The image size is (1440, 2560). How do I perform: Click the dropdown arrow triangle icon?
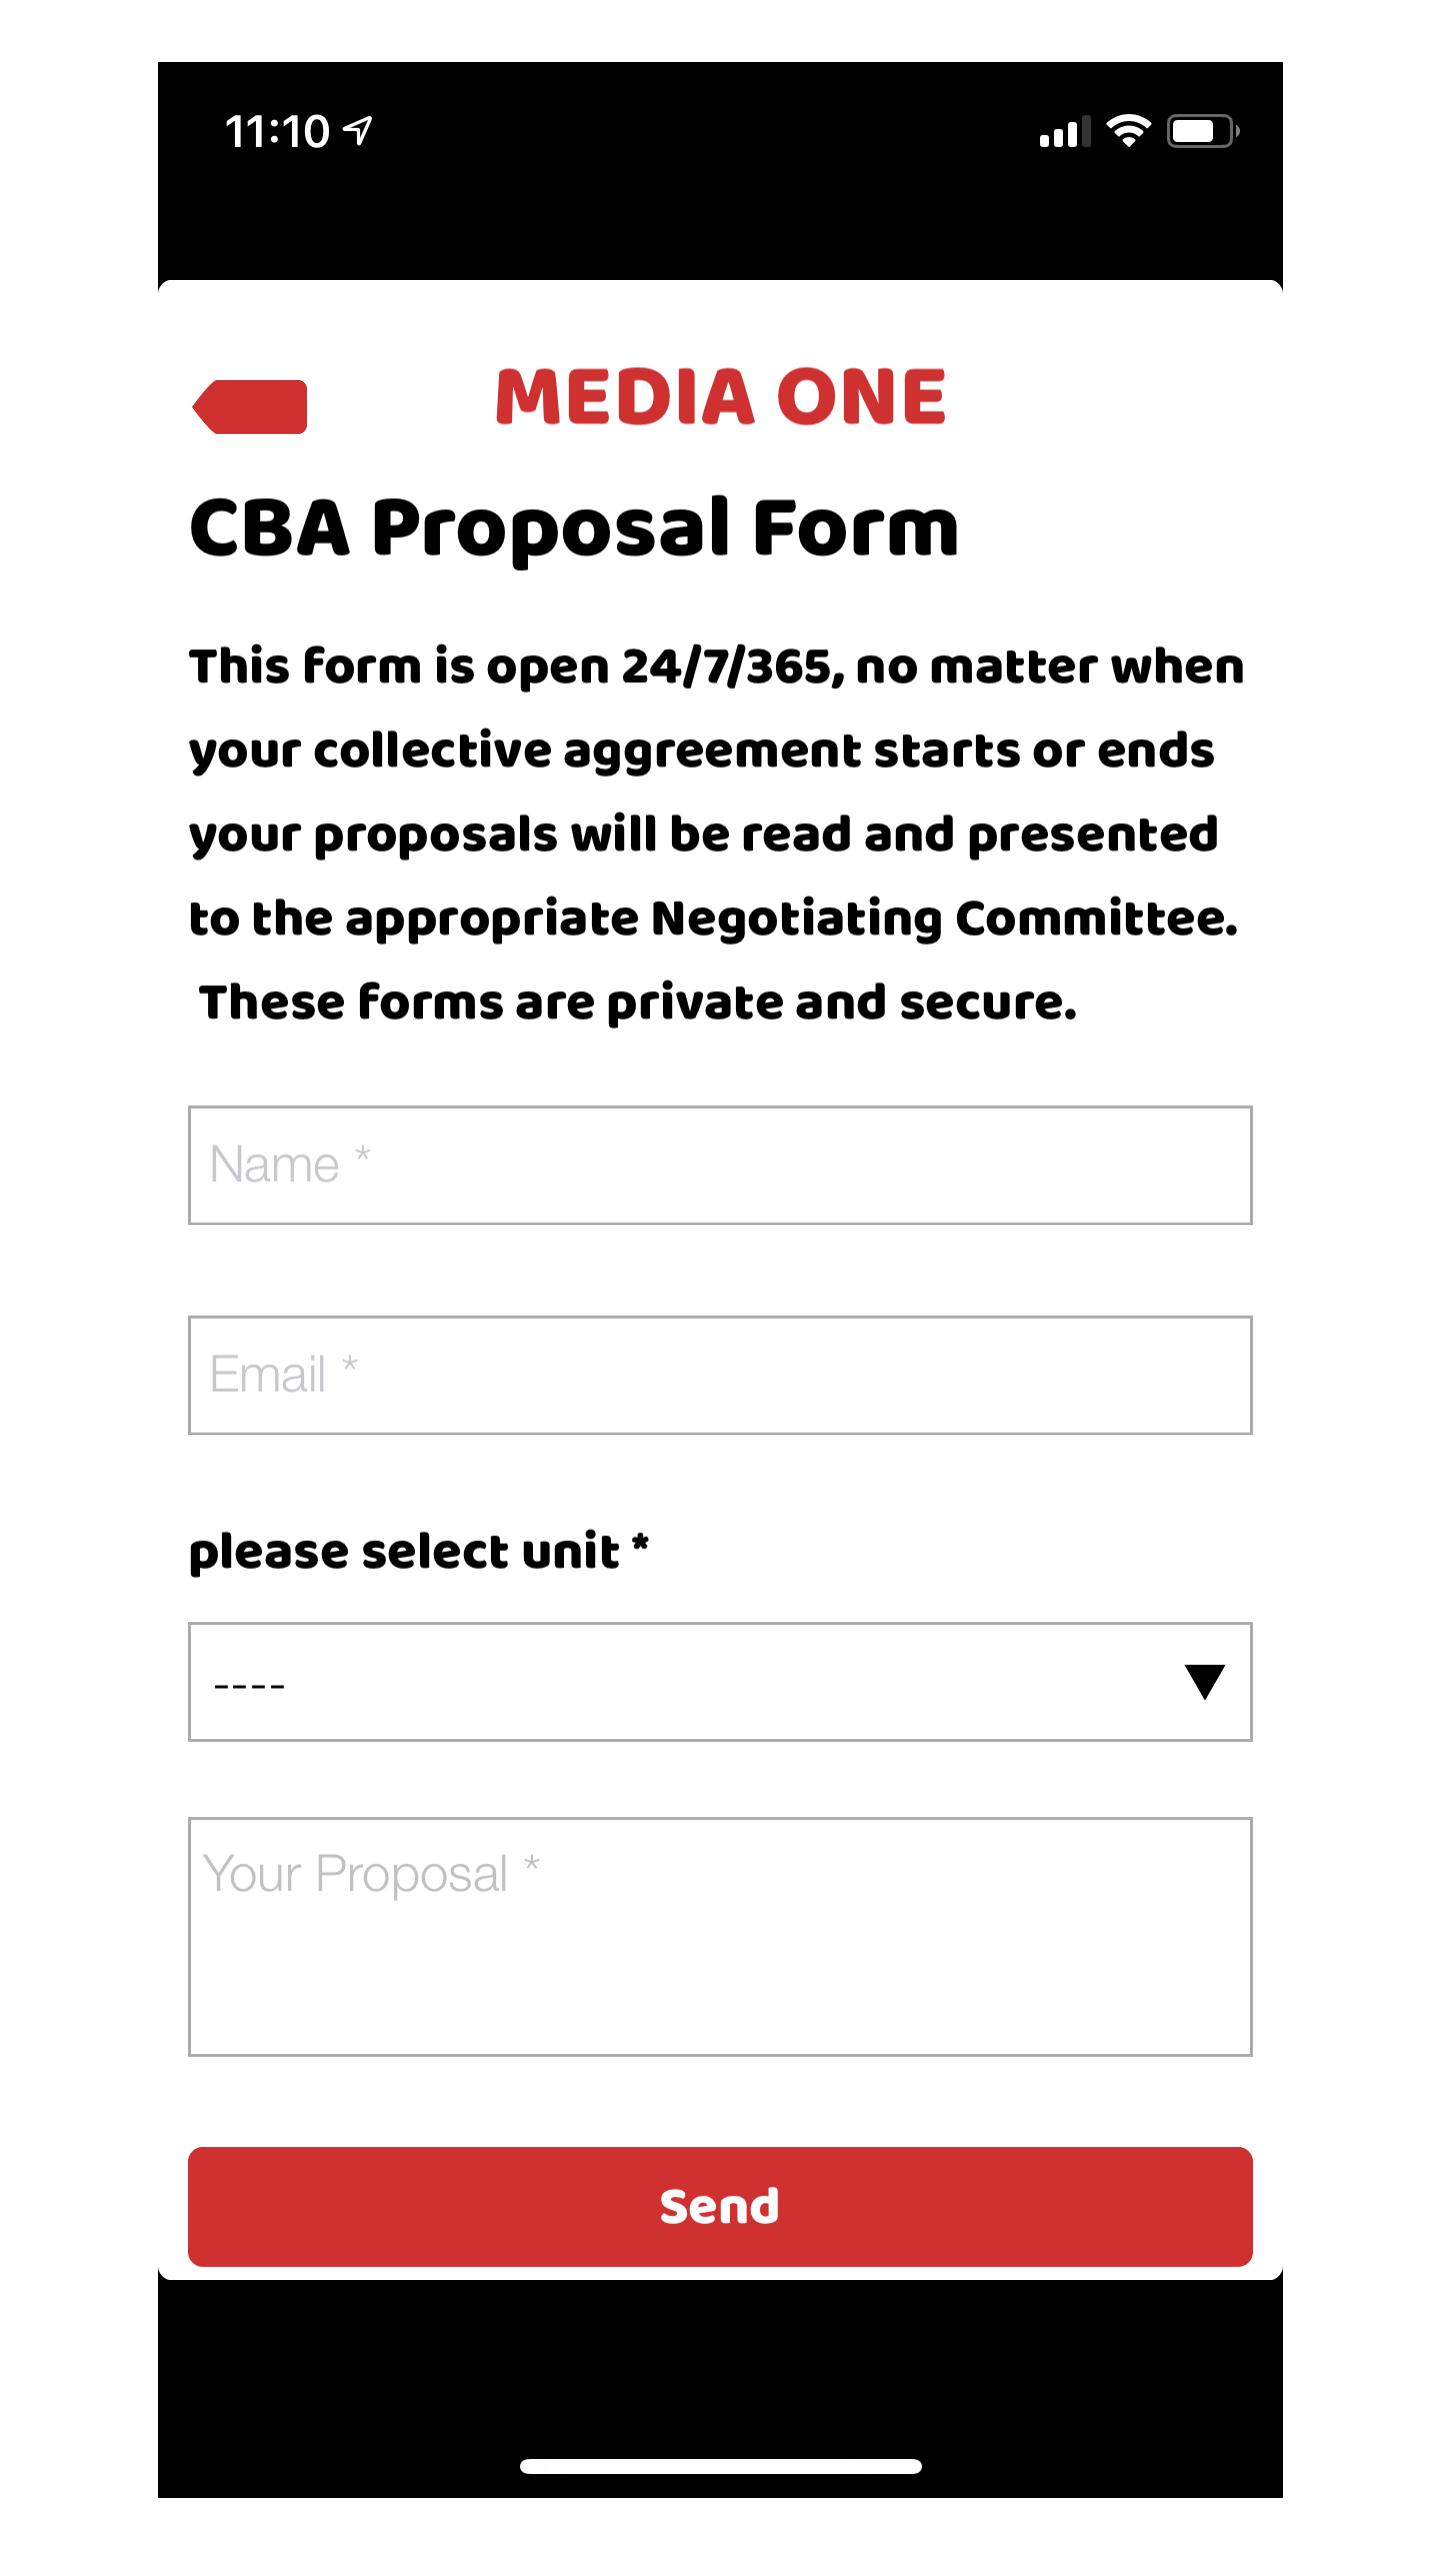[1204, 1682]
